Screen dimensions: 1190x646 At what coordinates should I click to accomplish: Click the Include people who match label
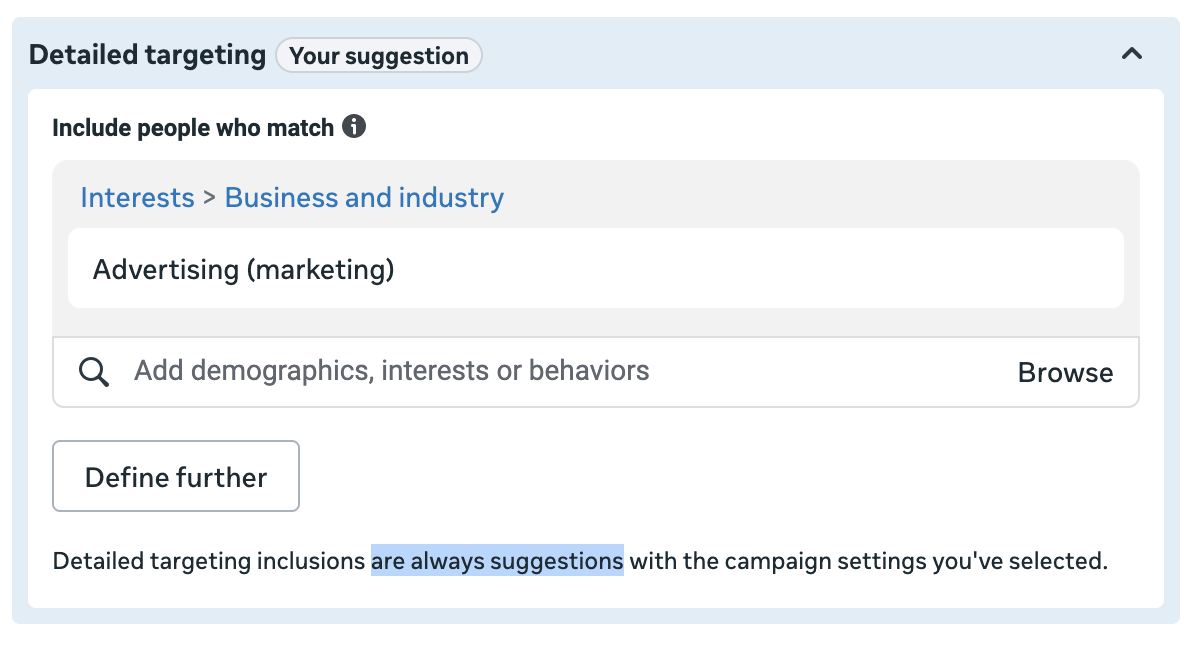[x=192, y=128]
